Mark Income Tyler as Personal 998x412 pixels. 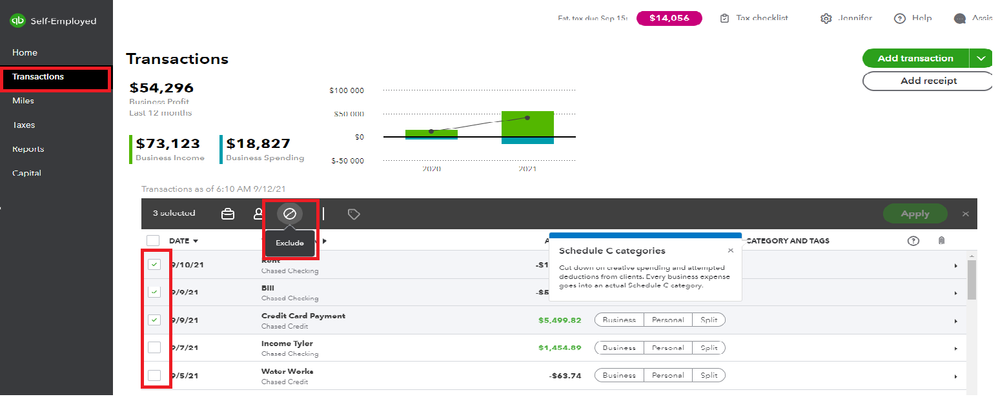click(x=668, y=348)
